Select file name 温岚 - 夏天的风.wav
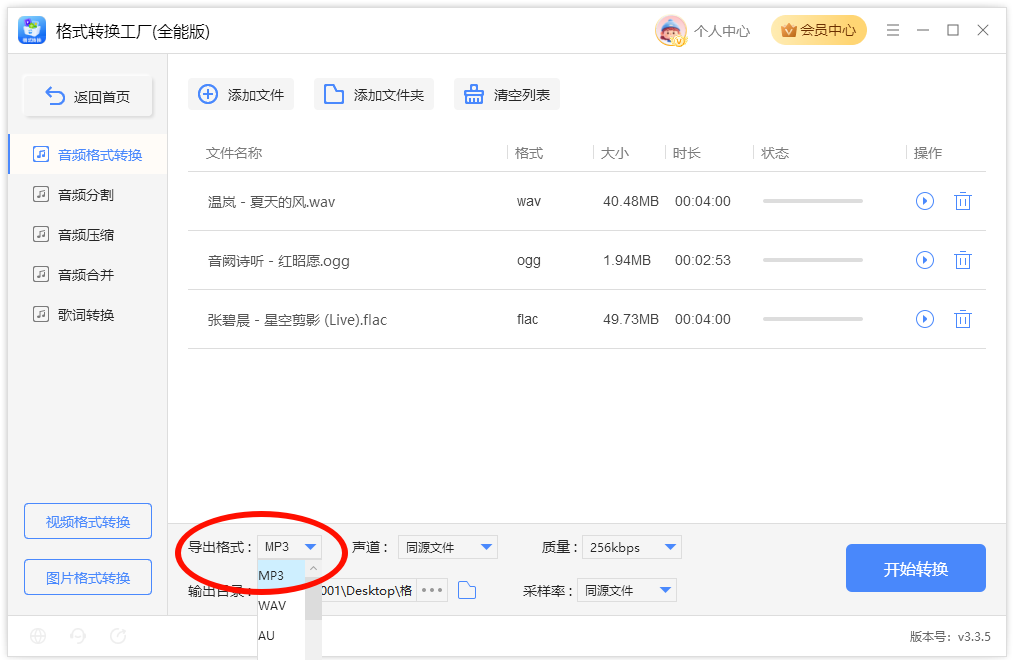The image size is (1014, 660). tap(272, 202)
